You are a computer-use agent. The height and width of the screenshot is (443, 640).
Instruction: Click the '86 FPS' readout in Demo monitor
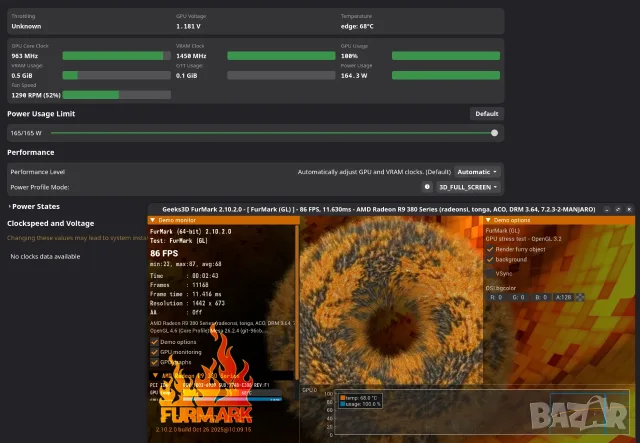164,253
